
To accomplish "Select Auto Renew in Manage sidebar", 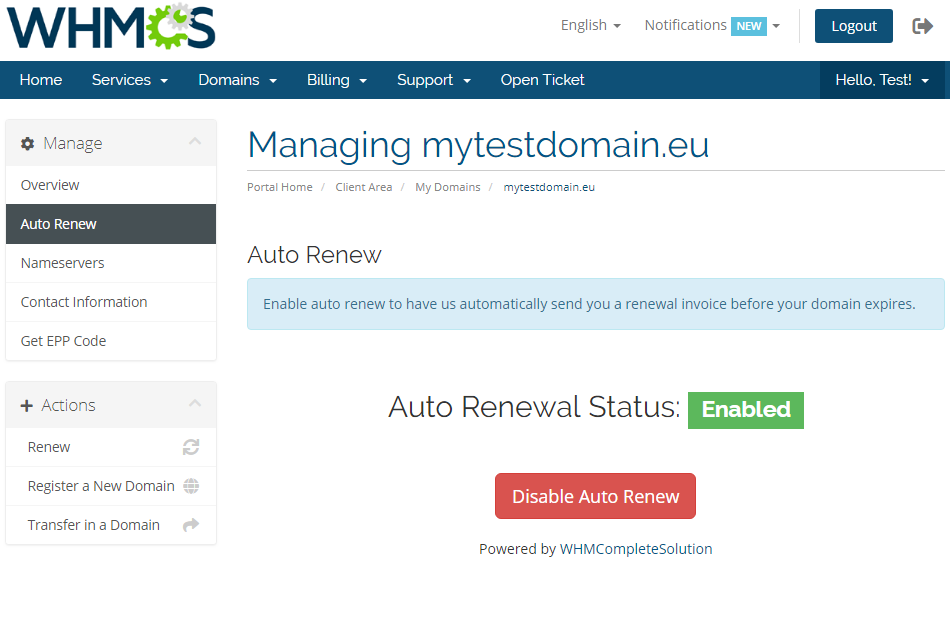I will [x=111, y=224].
